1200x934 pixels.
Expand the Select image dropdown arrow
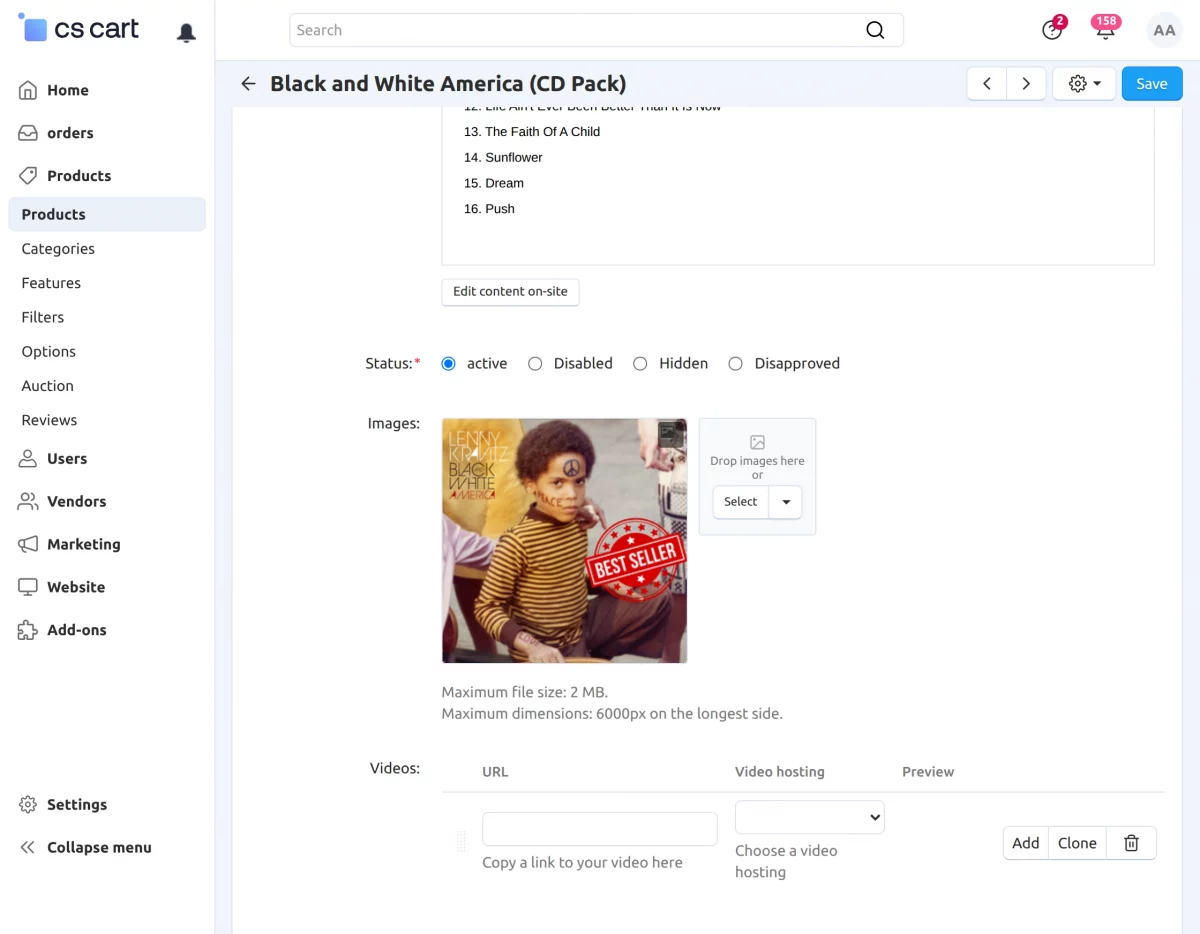click(786, 502)
